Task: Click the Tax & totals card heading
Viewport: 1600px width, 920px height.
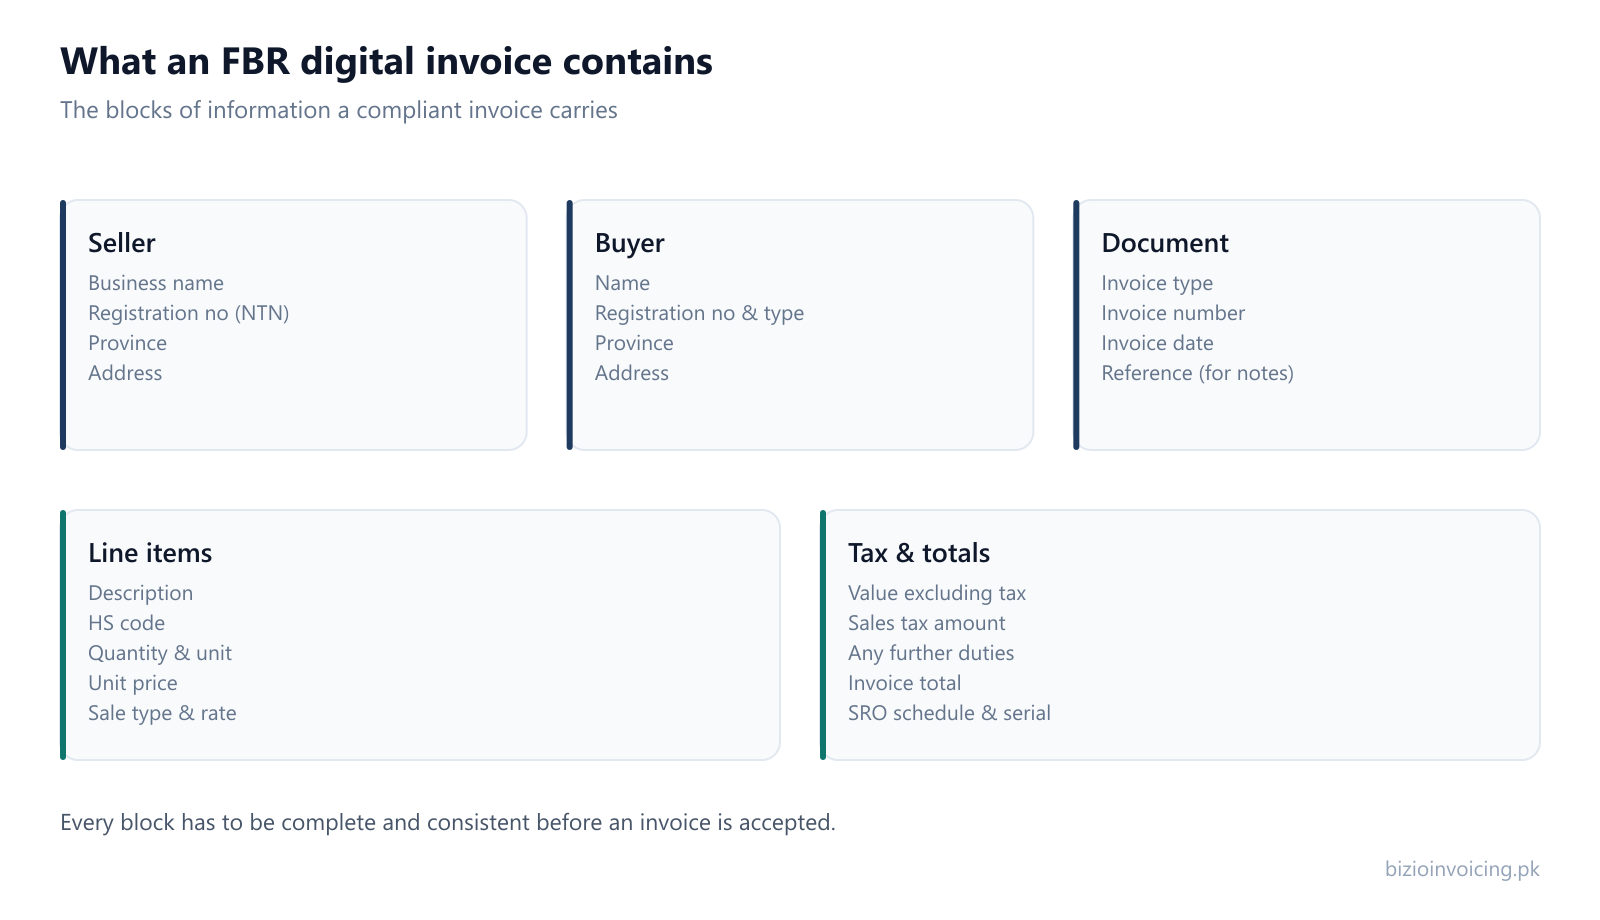Action: (x=919, y=553)
